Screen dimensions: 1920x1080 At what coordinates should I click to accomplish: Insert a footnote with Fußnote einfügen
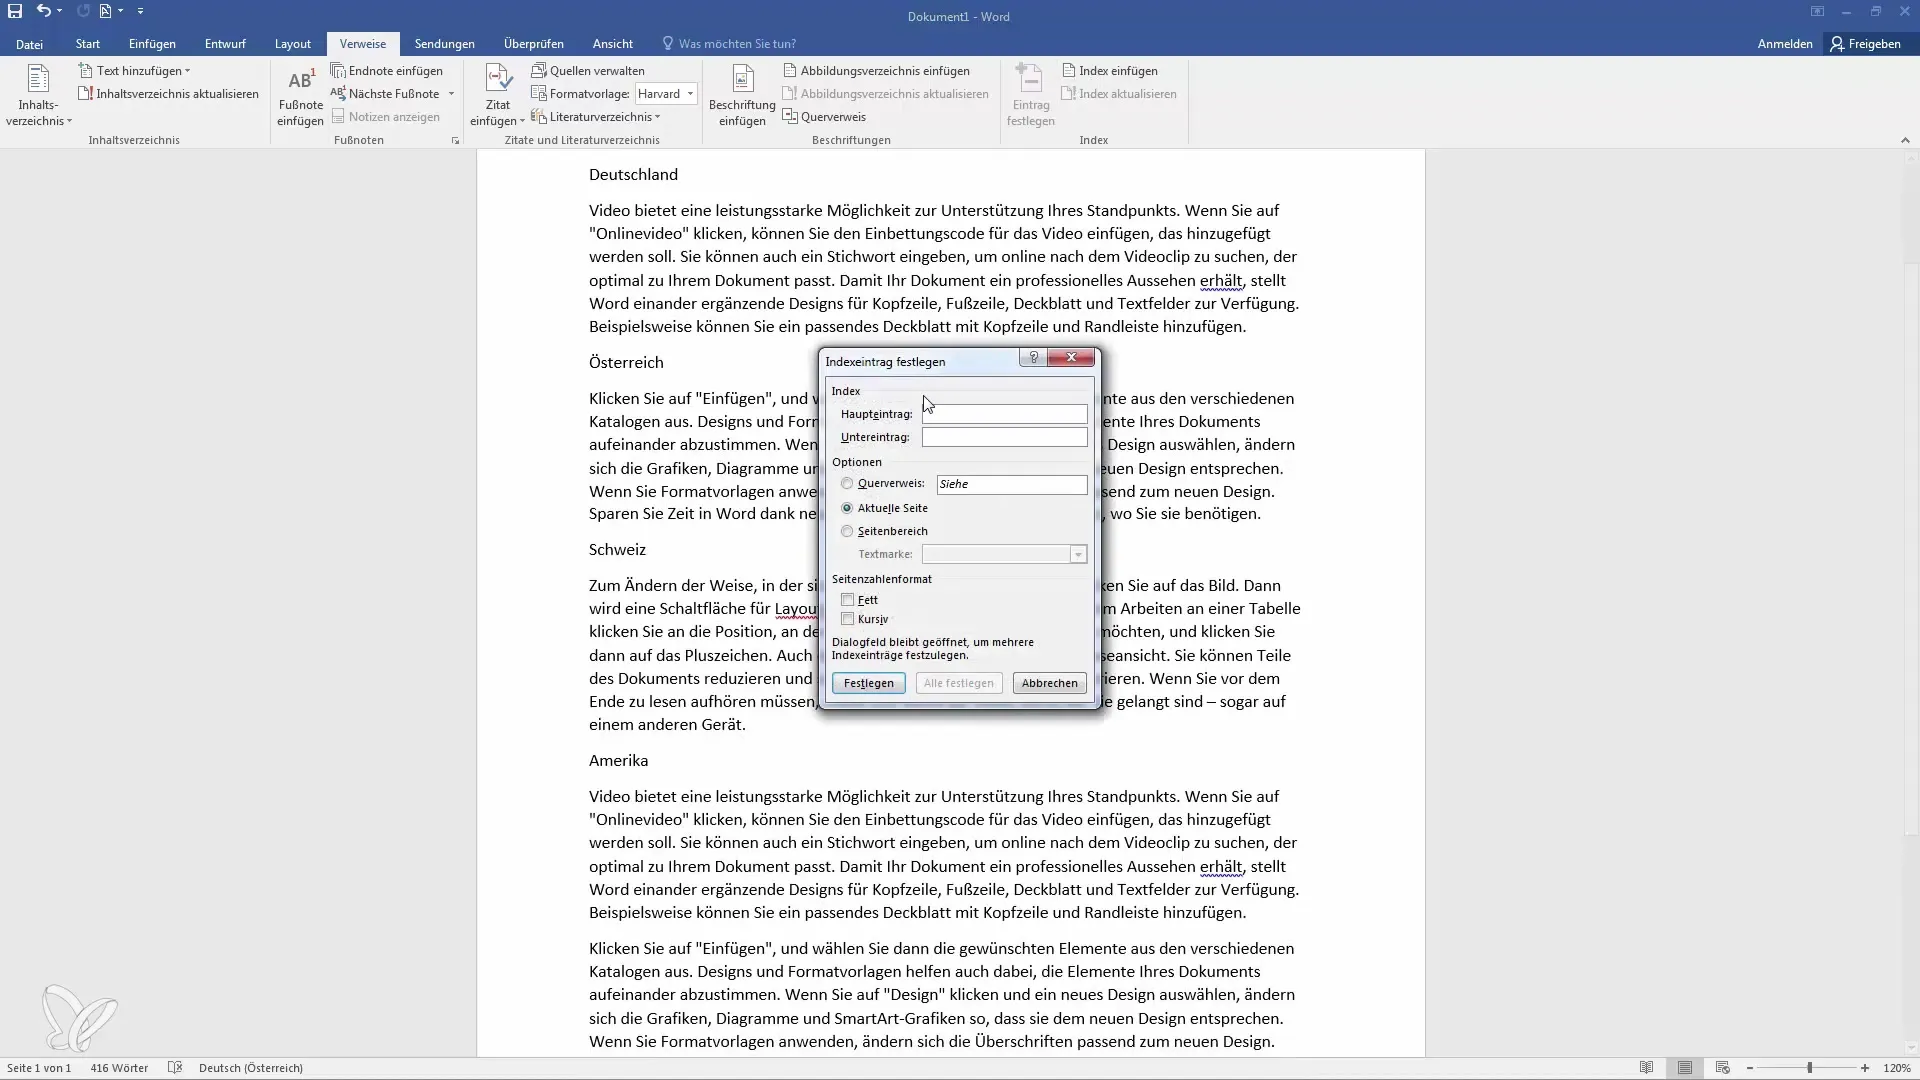pos(300,96)
